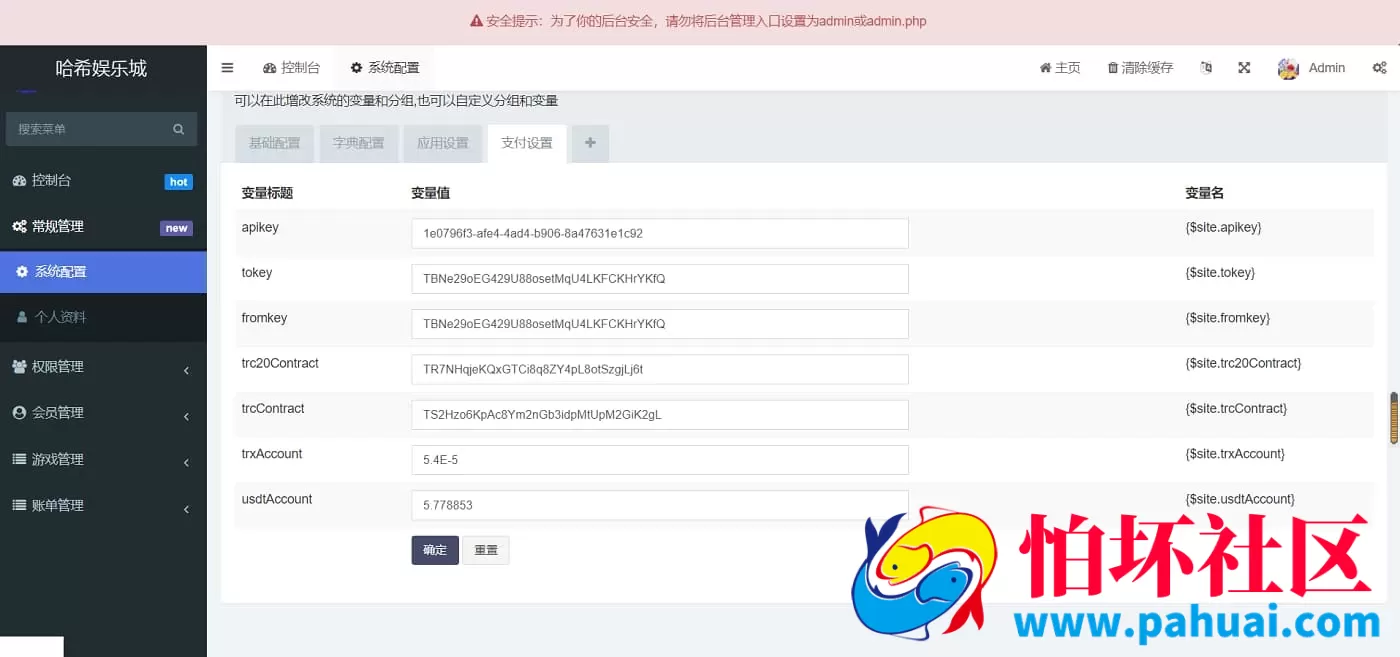
Task: Open the sidebar with the hamburger icon
Action: click(227, 67)
